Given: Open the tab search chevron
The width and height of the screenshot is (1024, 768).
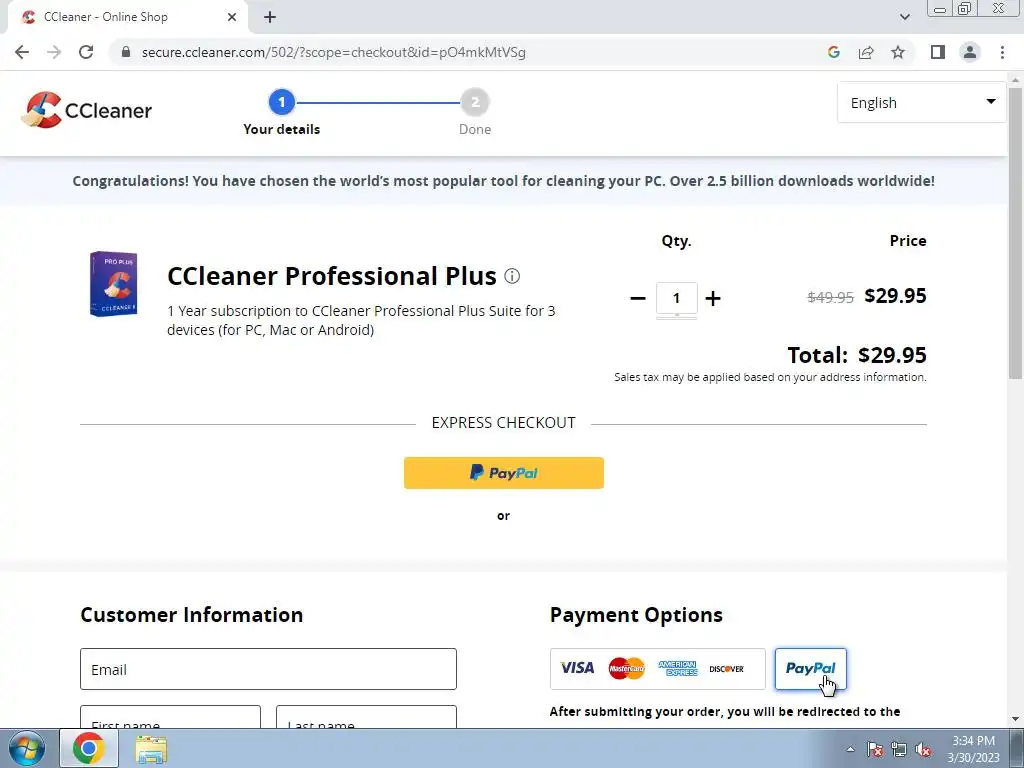Looking at the screenshot, I should pyautogui.click(x=904, y=17).
